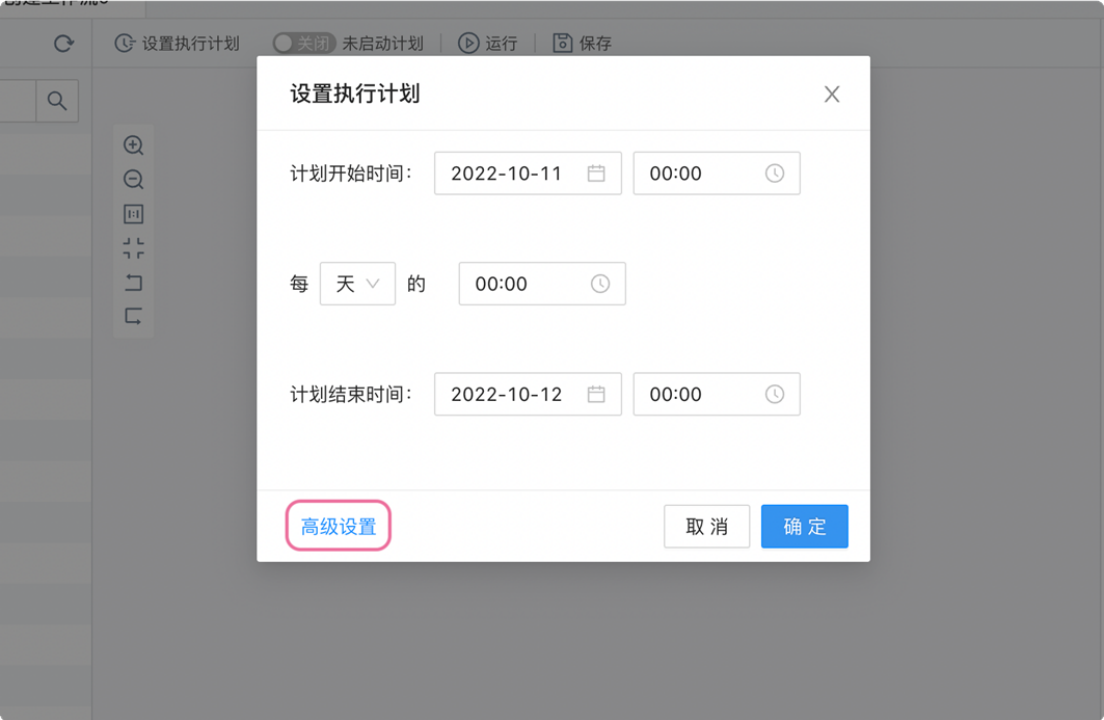Click the refresh icon in toolbar
Viewport: 1104px width, 720px height.
(64, 44)
